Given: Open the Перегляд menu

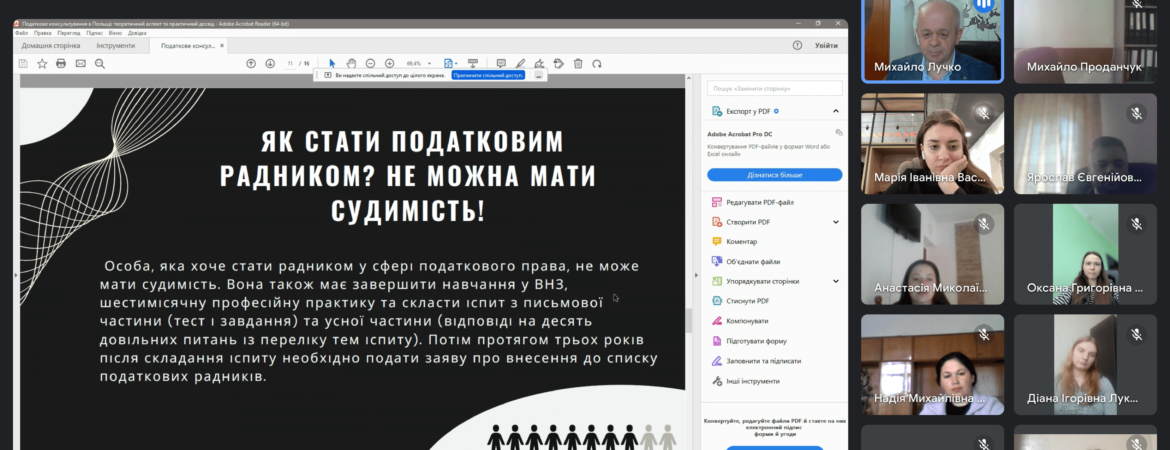Looking at the screenshot, I should 69,33.
